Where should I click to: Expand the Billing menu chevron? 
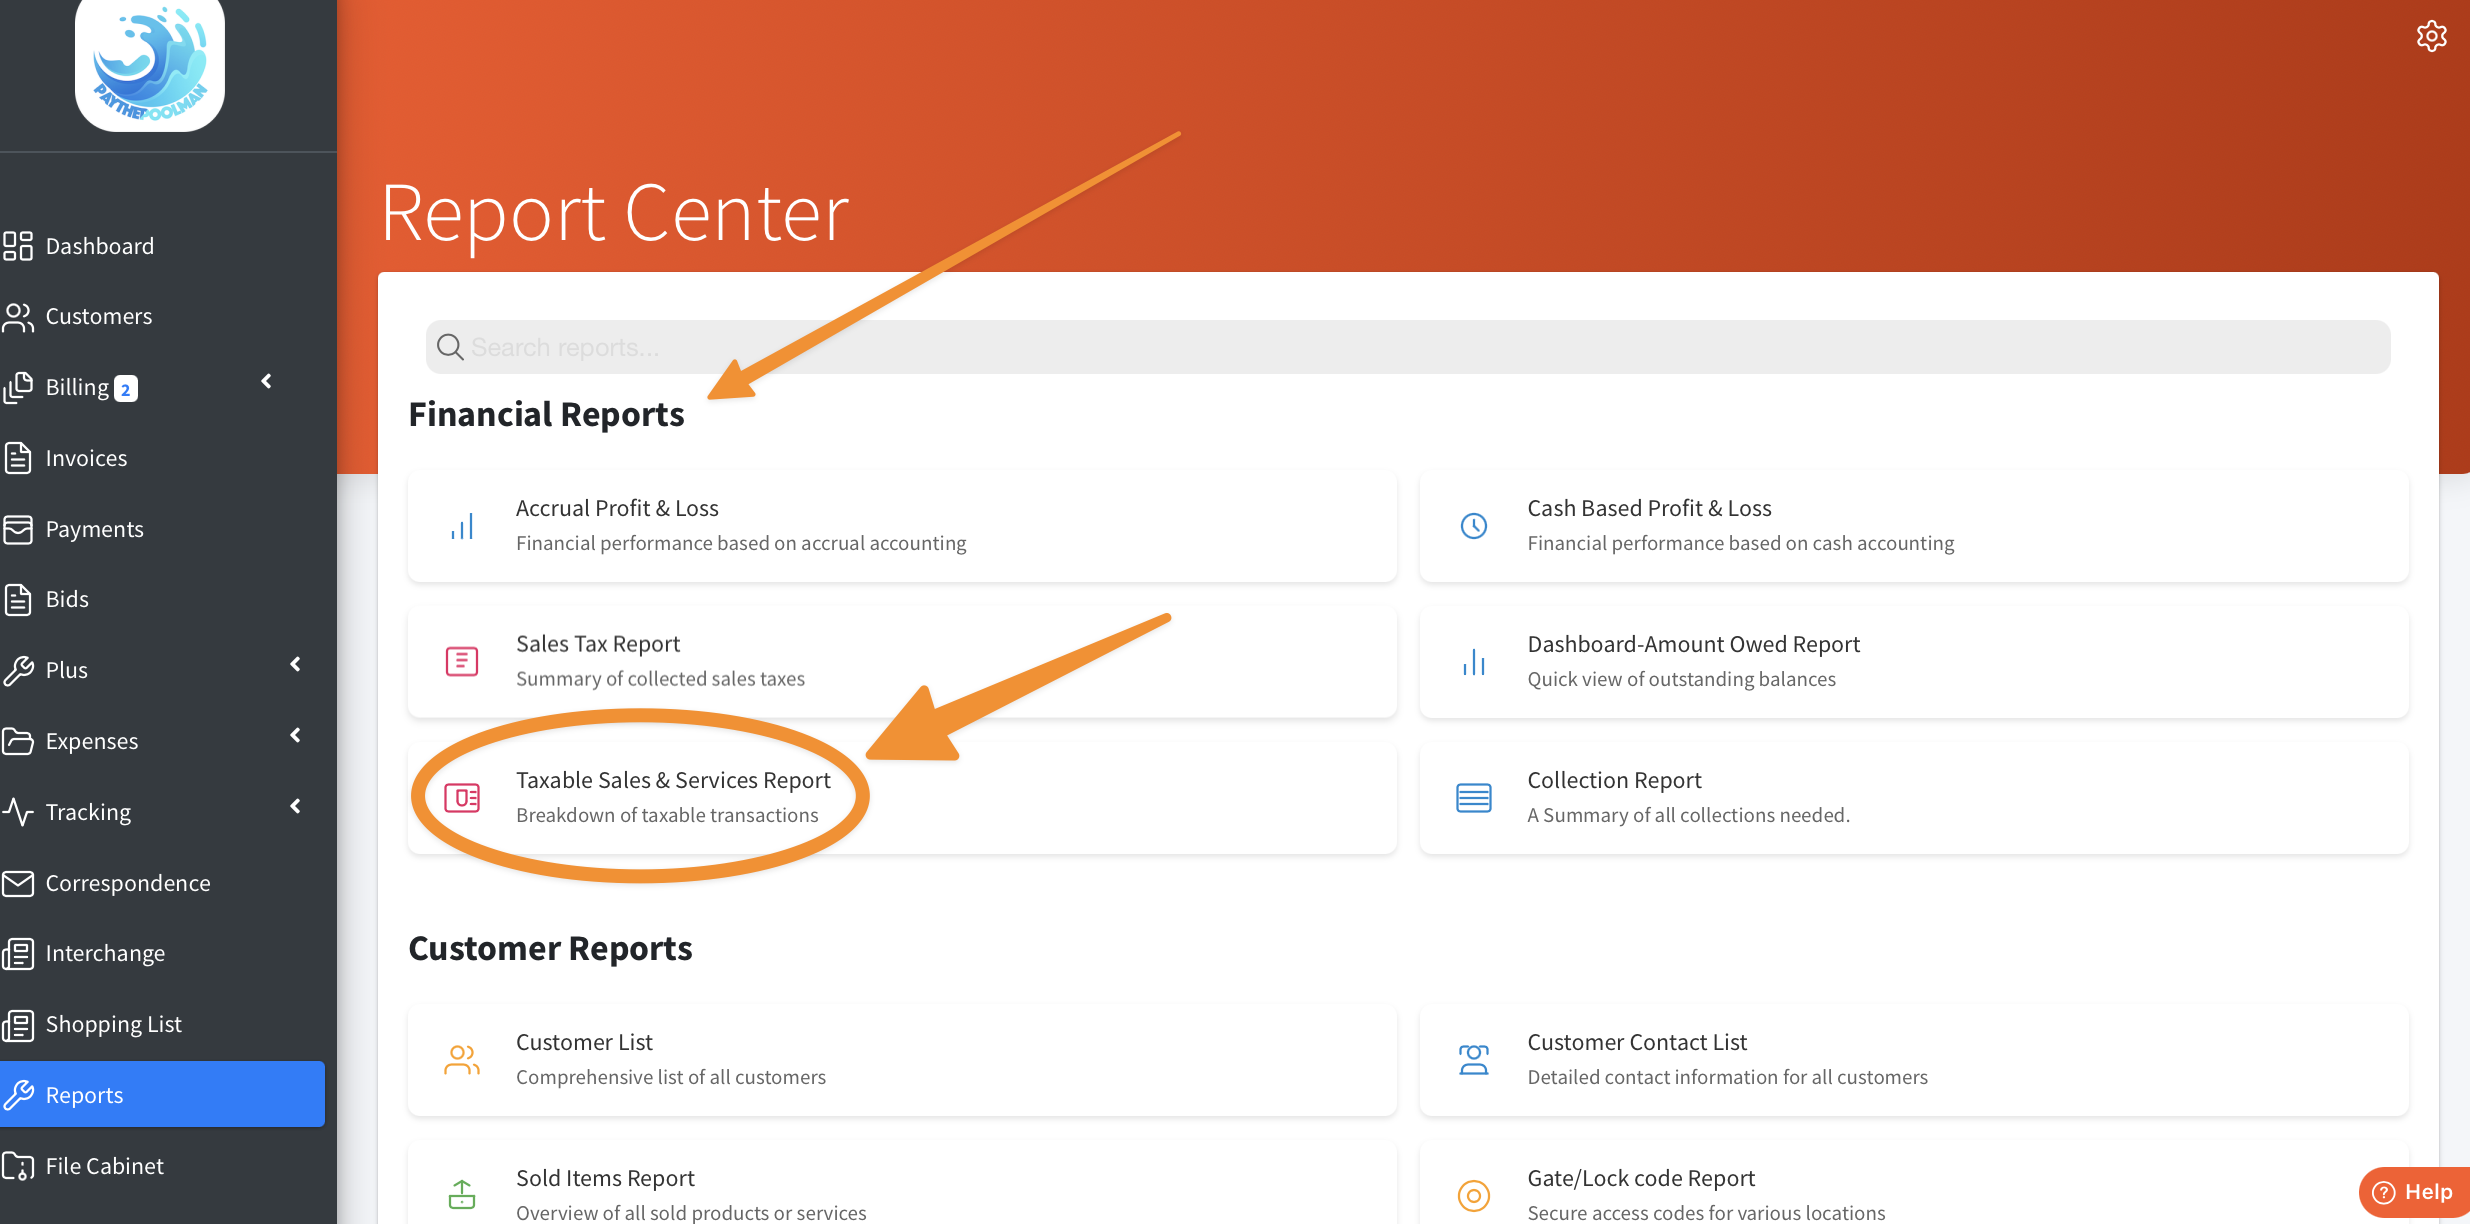click(x=266, y=381)
